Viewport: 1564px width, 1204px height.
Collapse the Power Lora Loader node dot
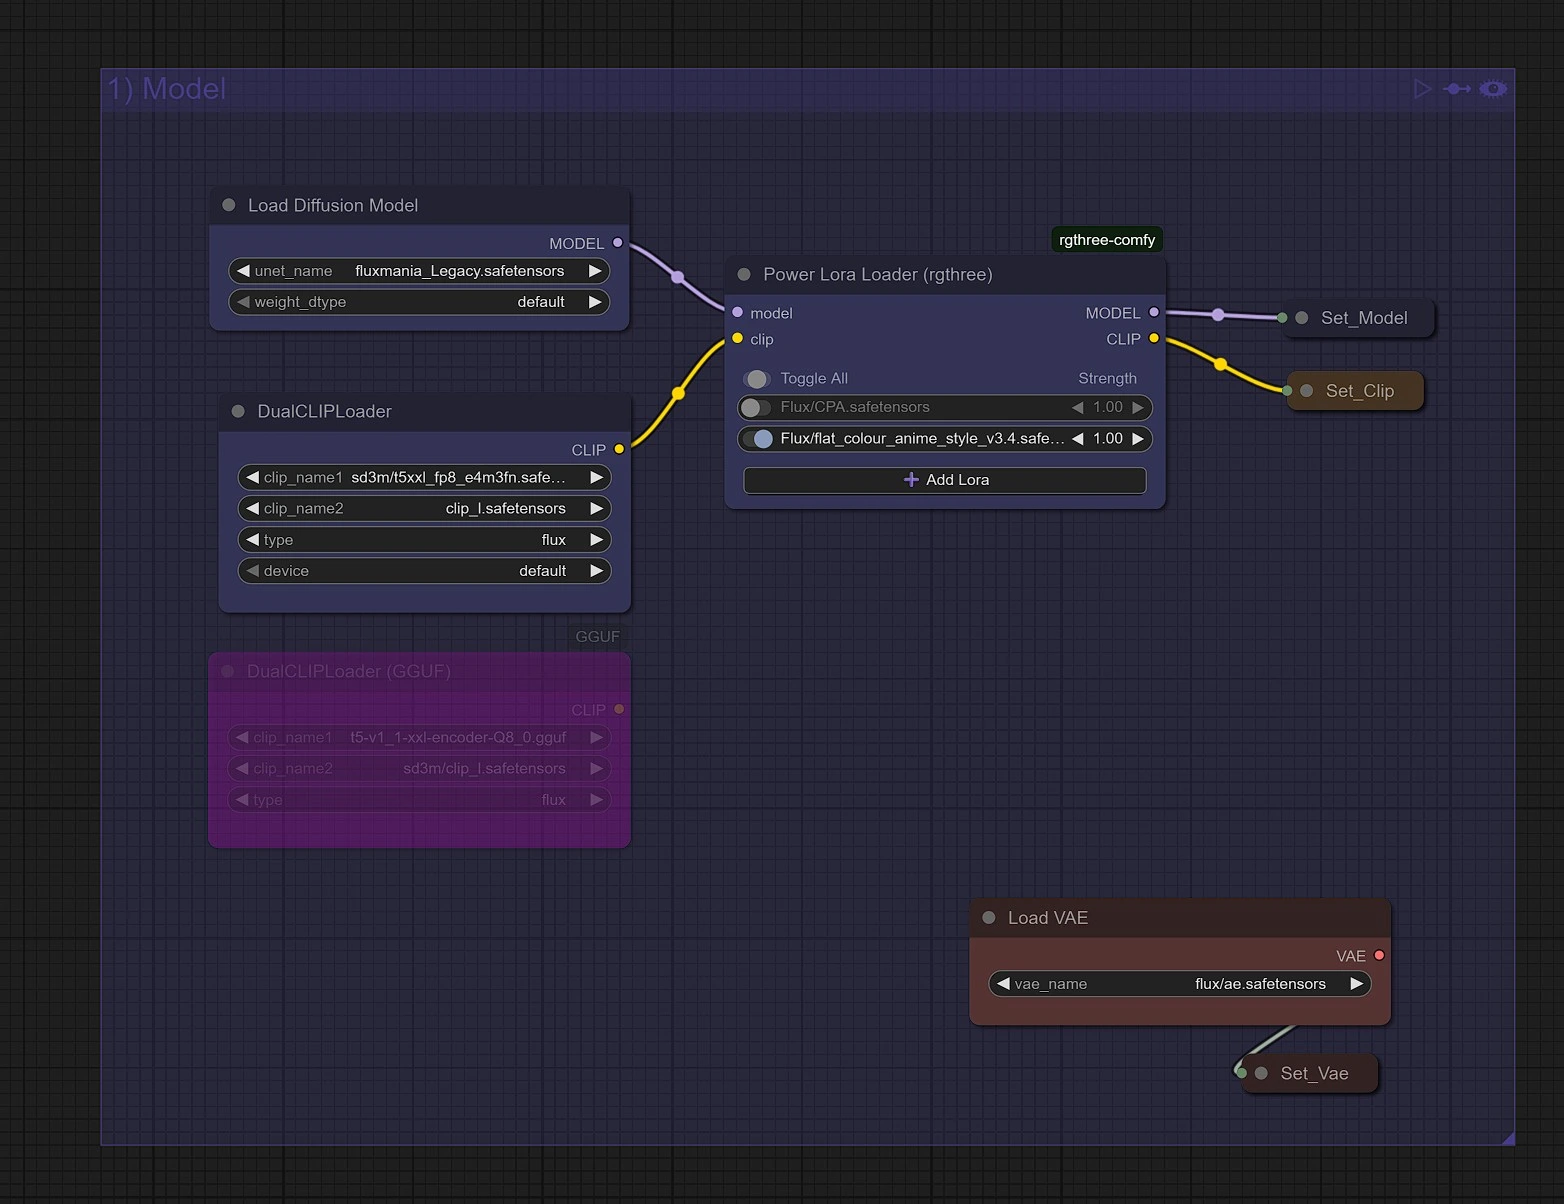coord(744,274)
